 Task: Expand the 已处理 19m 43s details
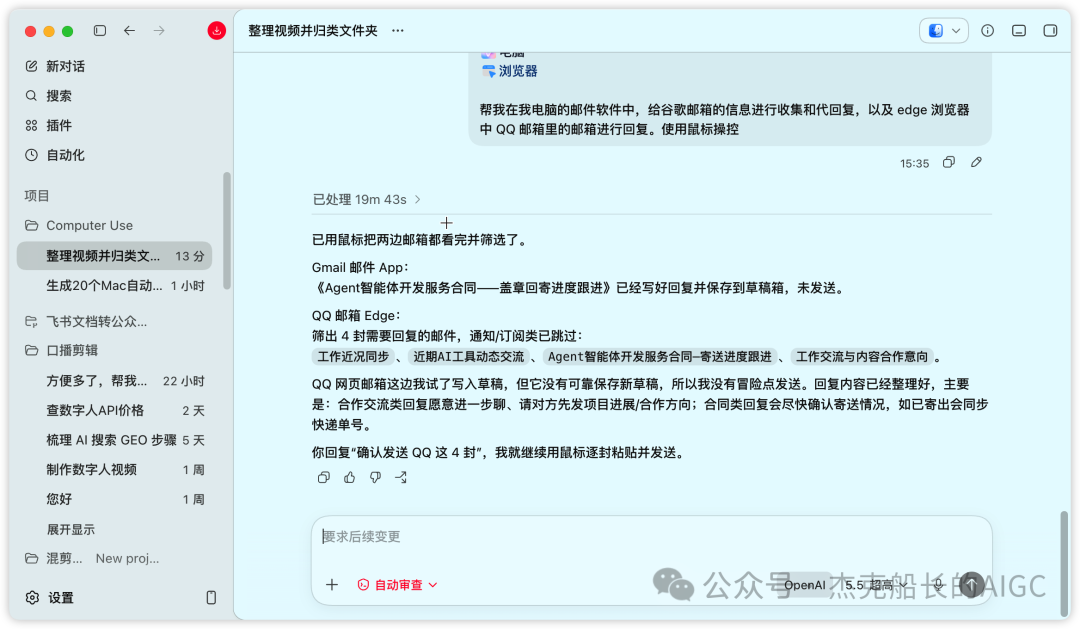point(366,199)
